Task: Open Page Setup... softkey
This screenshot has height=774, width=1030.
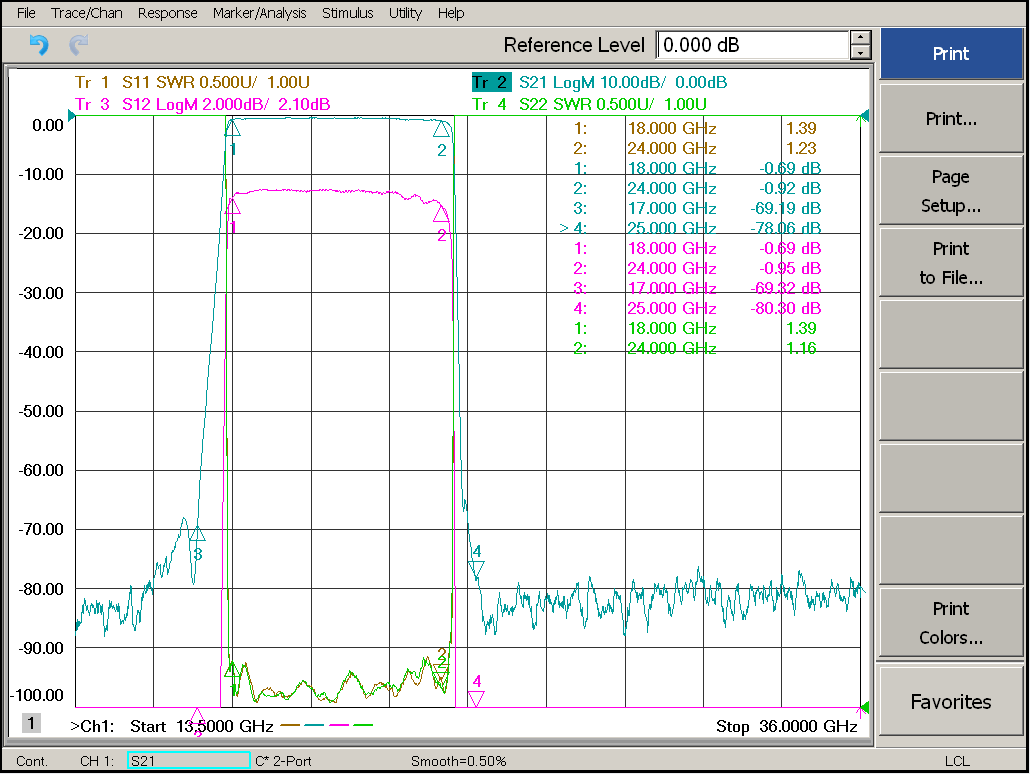Action: pyautogui.click(x=951, y=191)
